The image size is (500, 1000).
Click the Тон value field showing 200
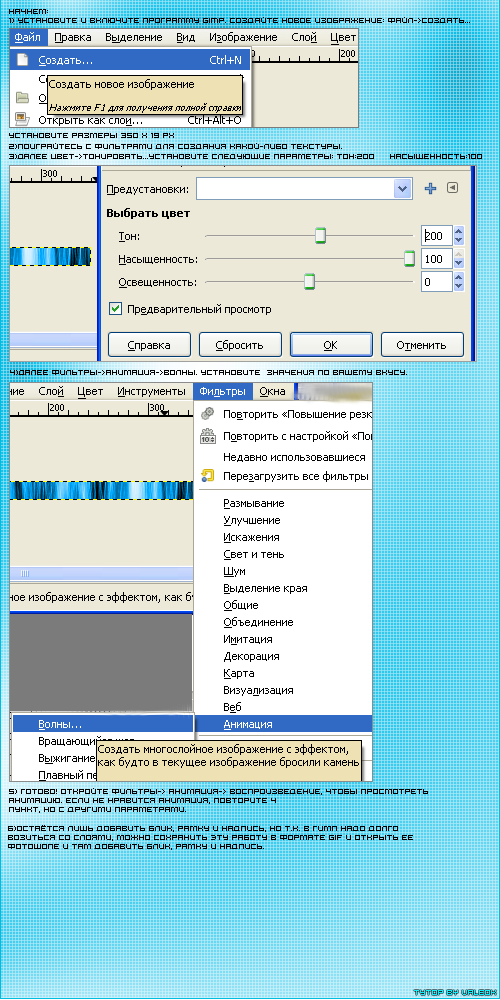pos(437,236)
